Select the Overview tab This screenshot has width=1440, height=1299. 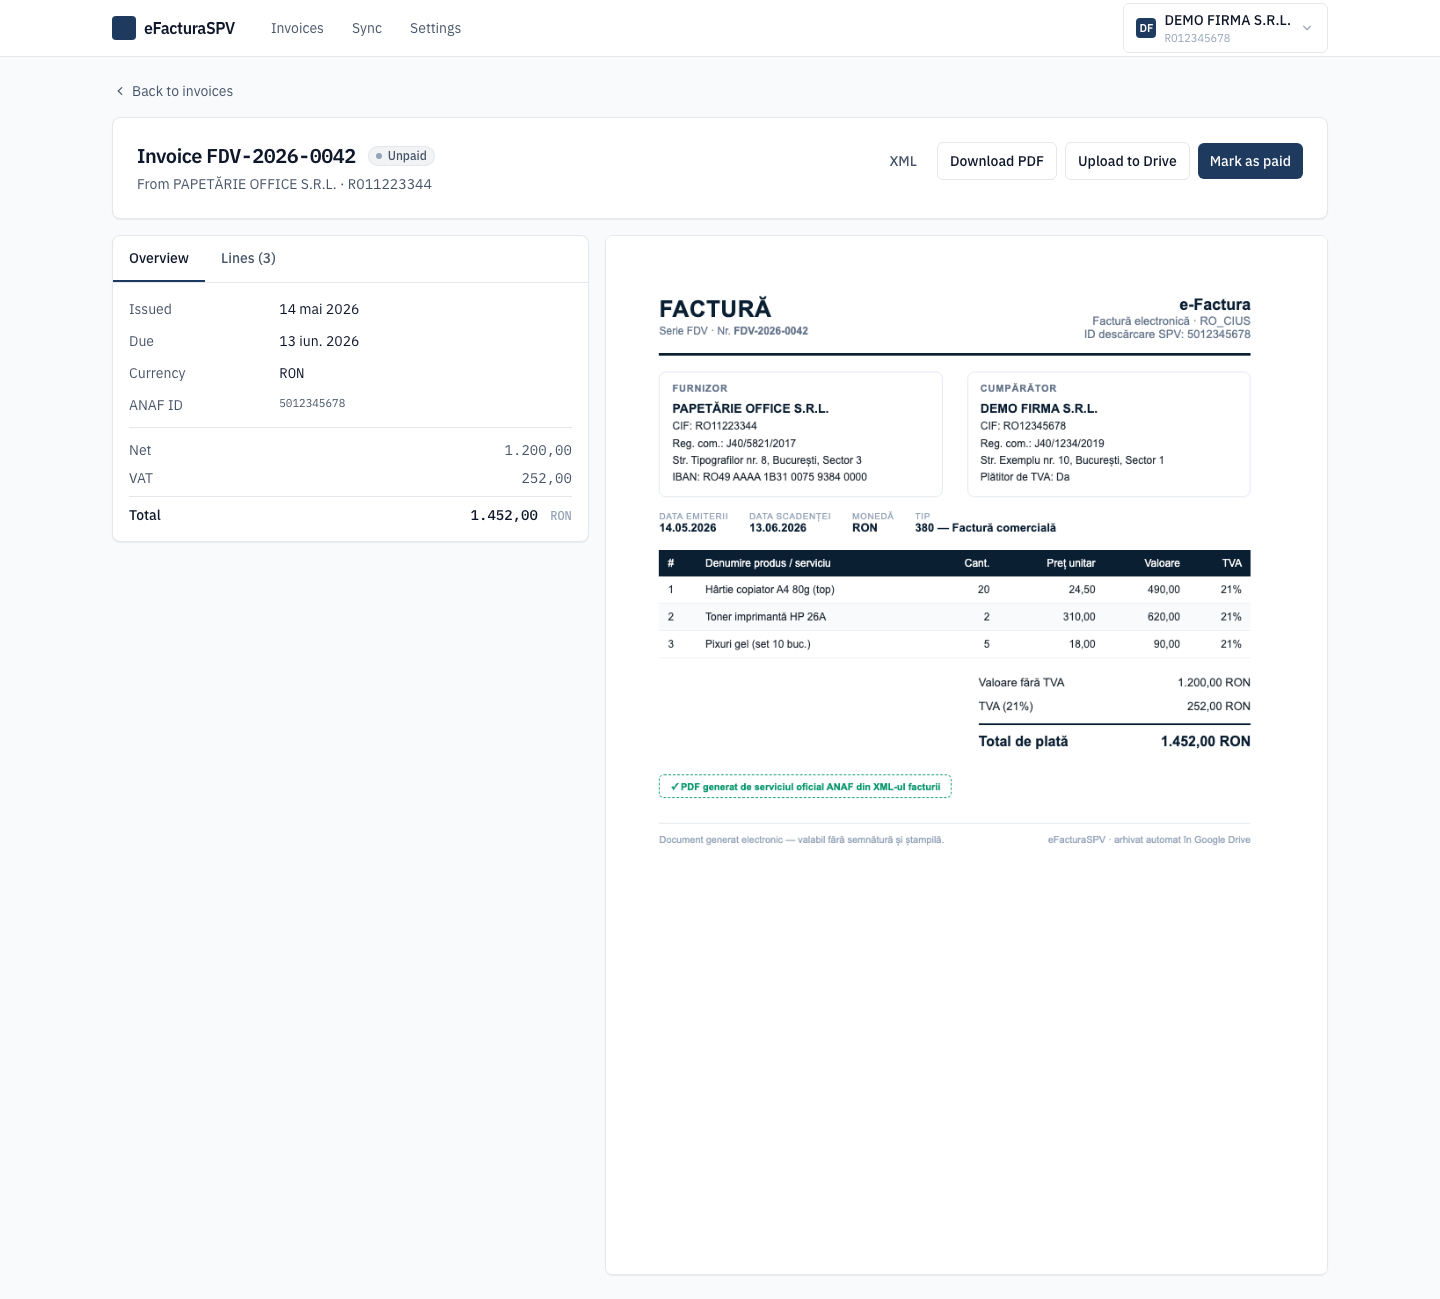pyautogui.click(x=159, y=258)
